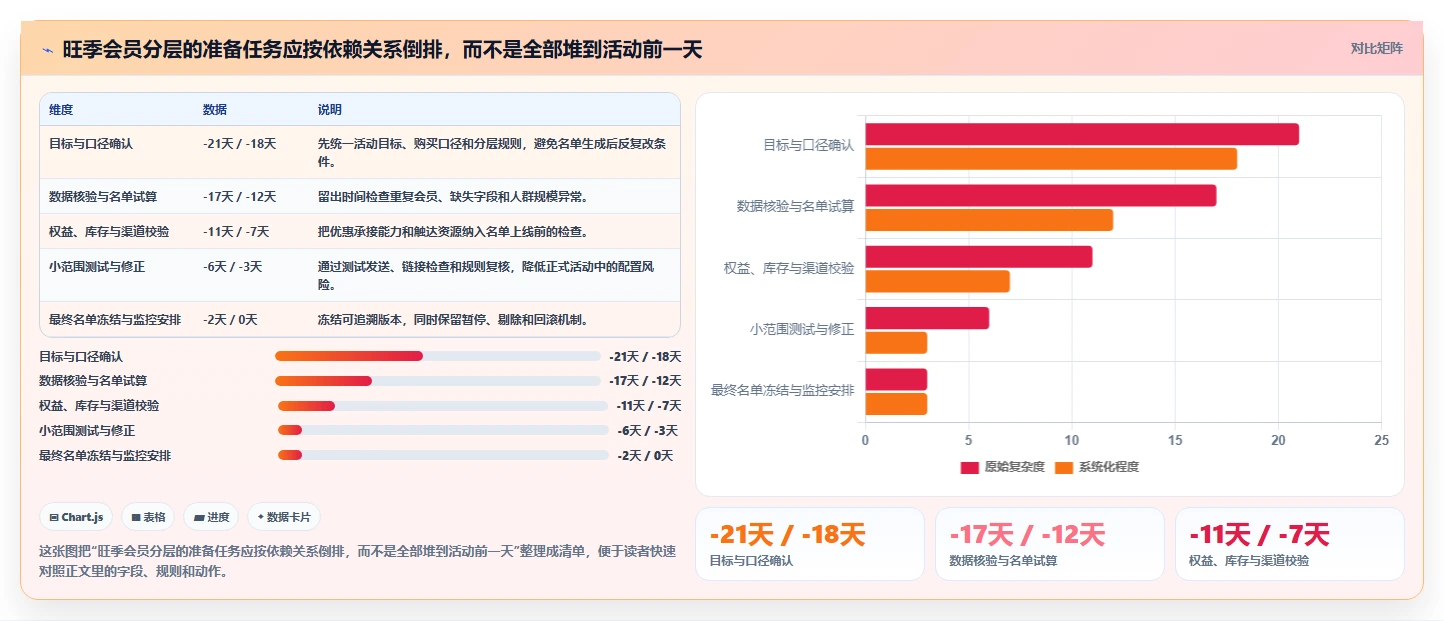
Task: Open the -17天 / -12天 data card
Action: click(x=1049, y=544)
